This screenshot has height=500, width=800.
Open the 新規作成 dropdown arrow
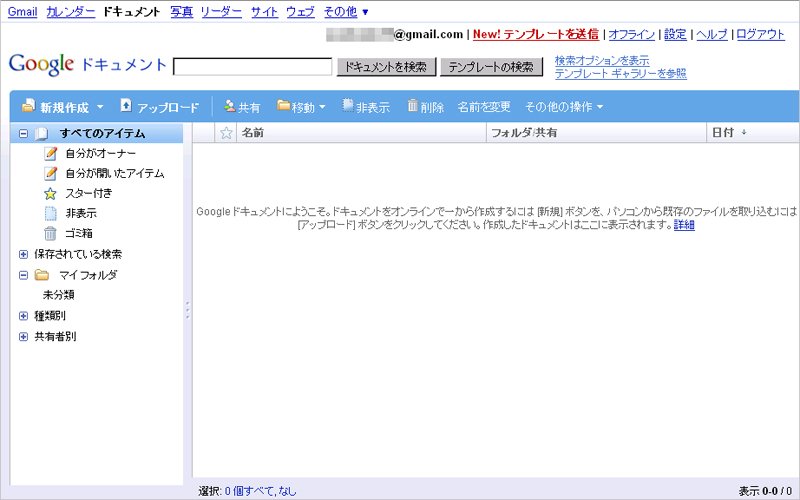[100, 107]
